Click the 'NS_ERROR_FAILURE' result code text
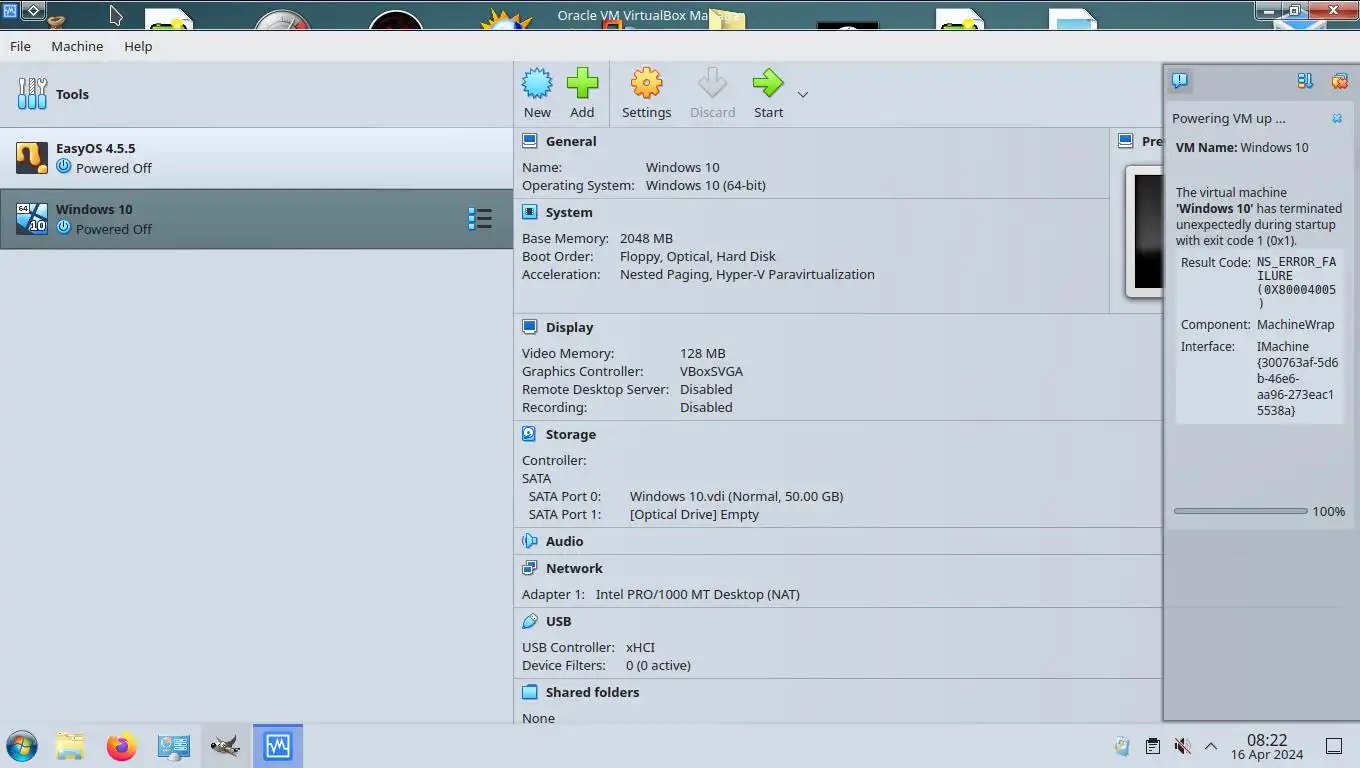The image size is (1360, 768). (1296, 269)
